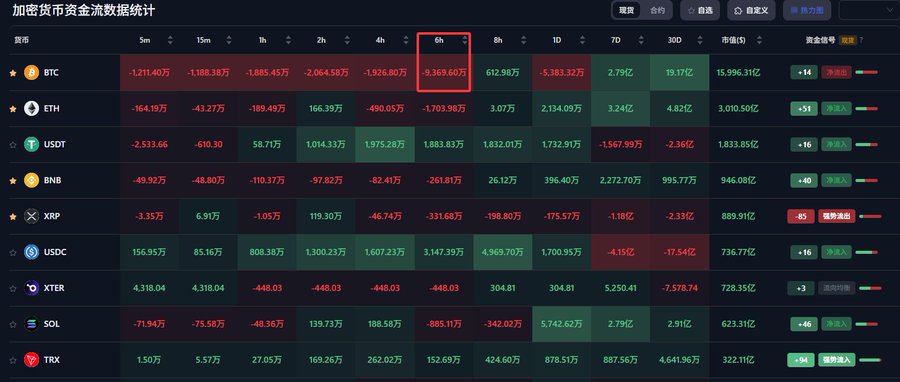Sort by 5m column arrows
Viewport: 900px width, 382px height.
coord(170,40)
